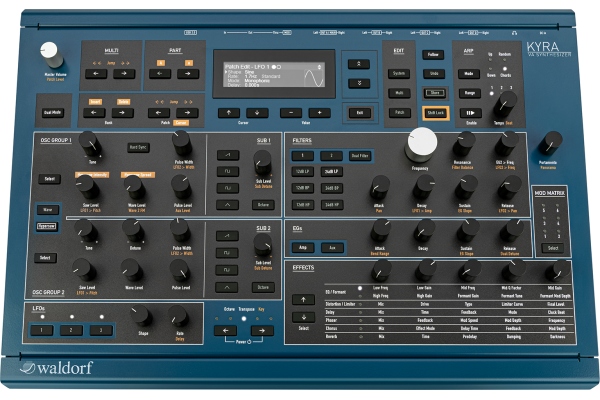Image resolution: width=600 pixels, height=400 pixels.
Task: Adjust the LFO Shape knob
Action: tap(141, 316)
